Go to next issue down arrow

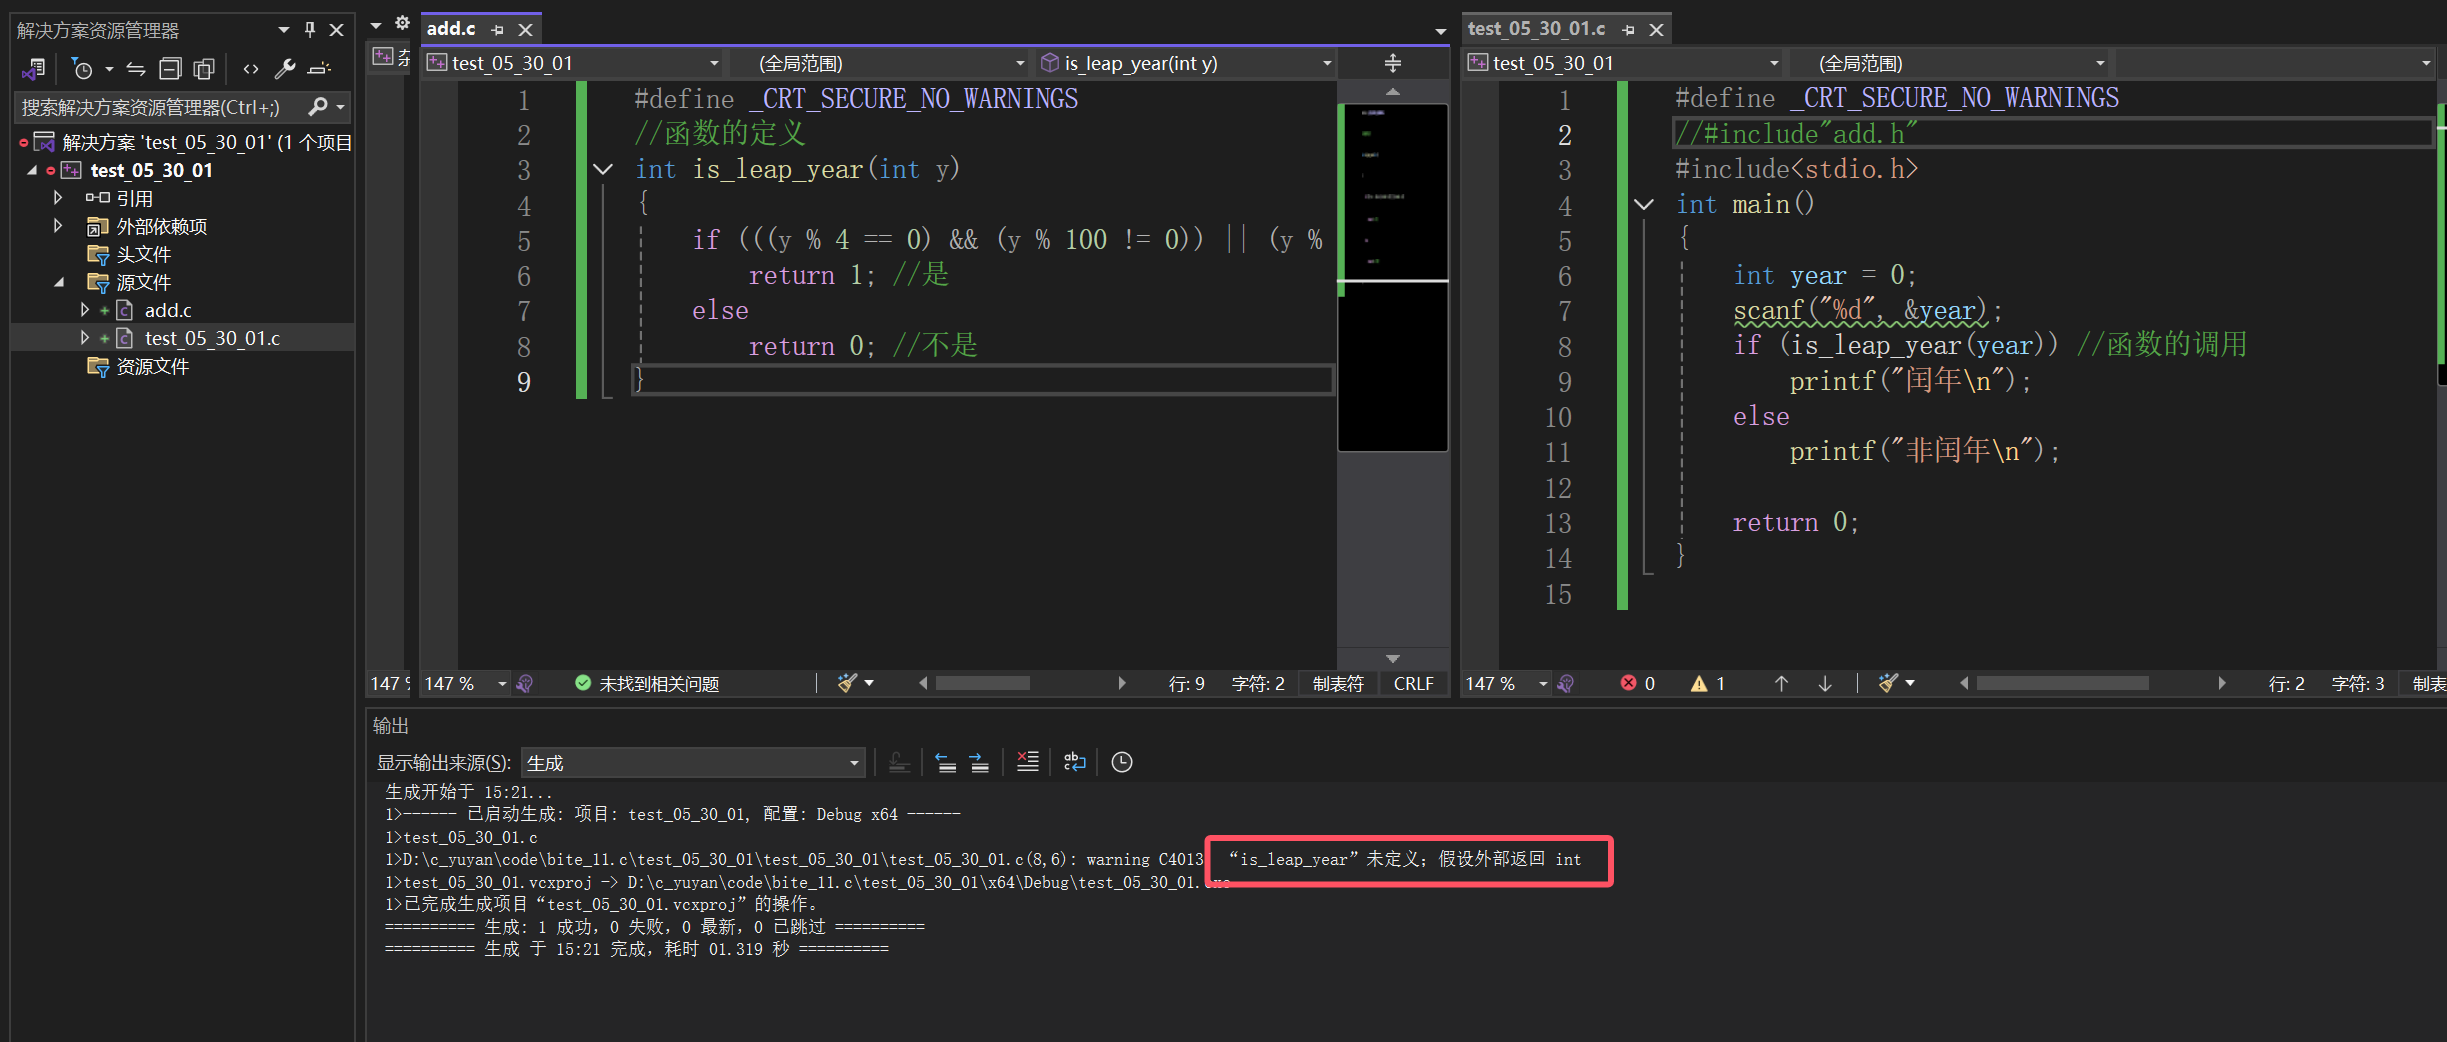click(1825, 684)
